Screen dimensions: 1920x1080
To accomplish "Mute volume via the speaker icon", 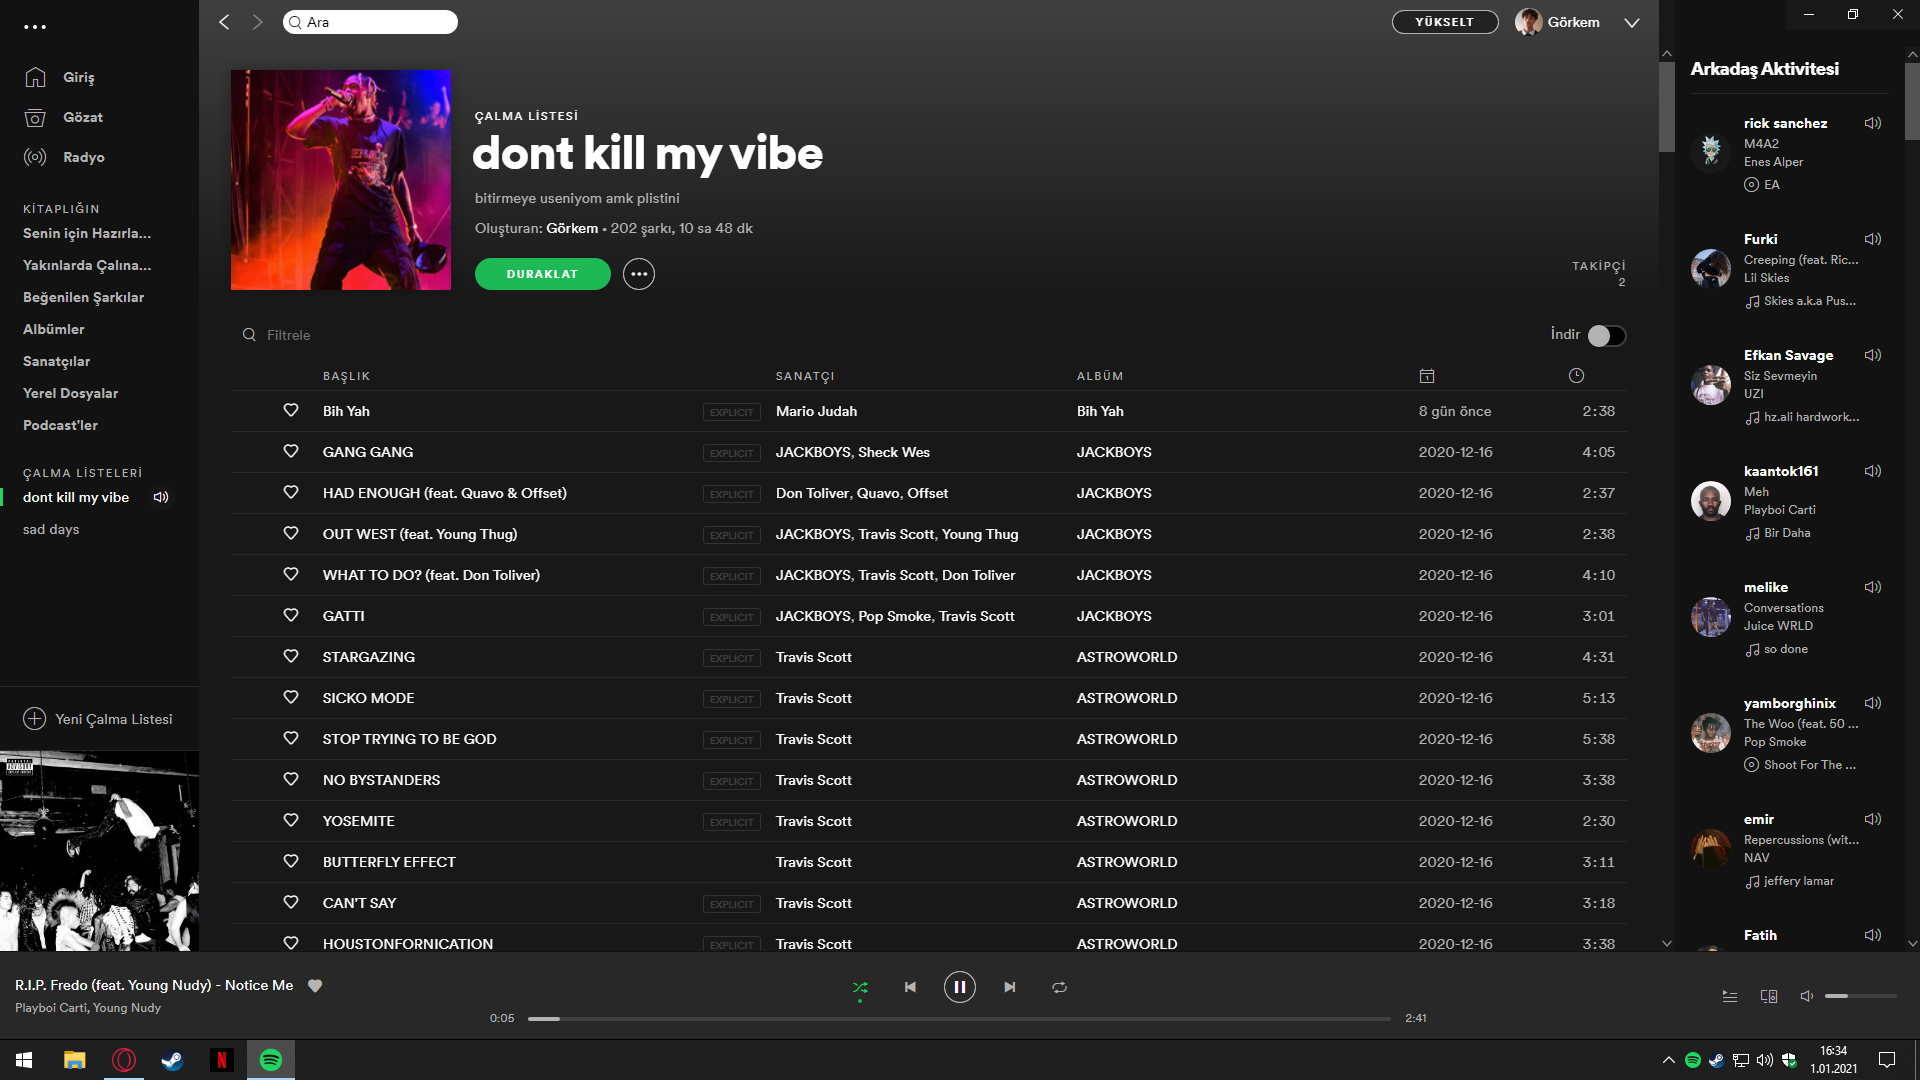I will point(1807,996).
